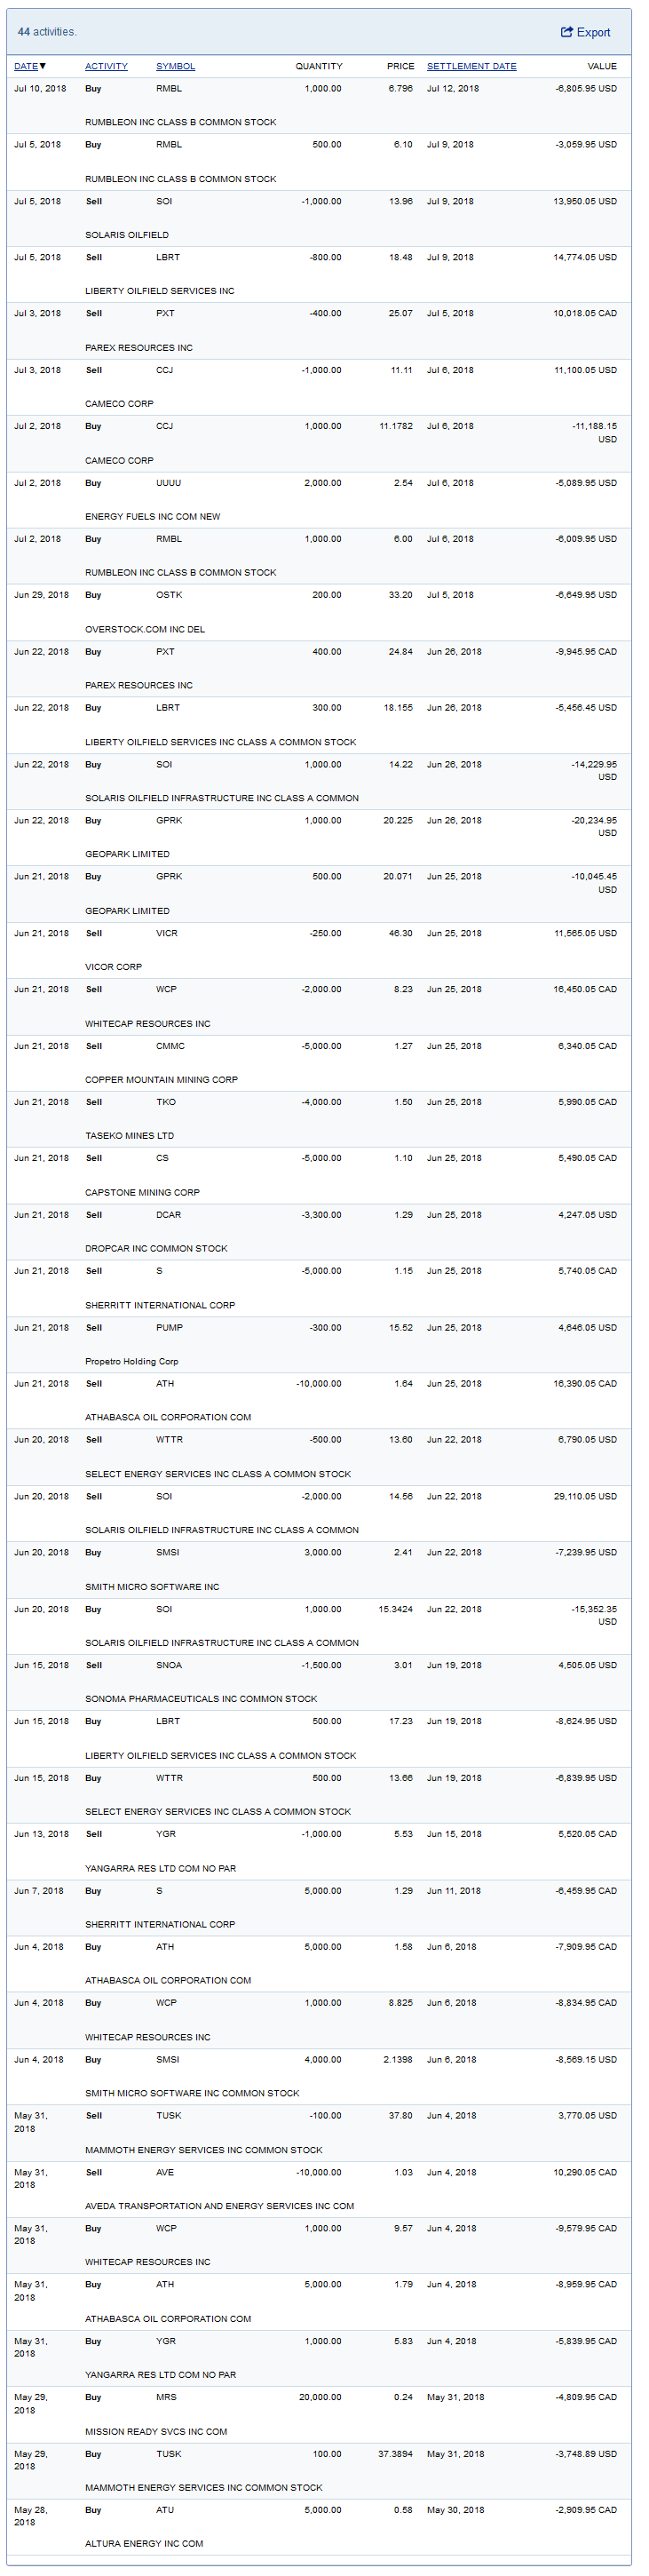Sort table by Symbol column header
Image resolution: width=649 pixels, height=2576 pixels.
click(x=175, y=67)
